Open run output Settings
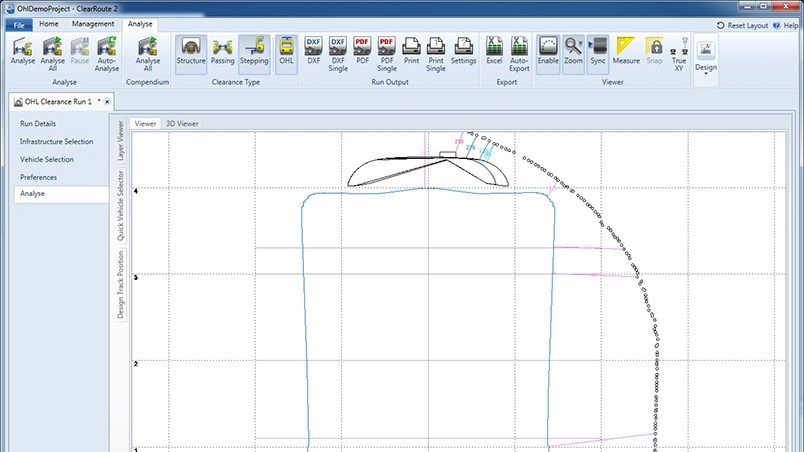 click(x=464, y=51)
